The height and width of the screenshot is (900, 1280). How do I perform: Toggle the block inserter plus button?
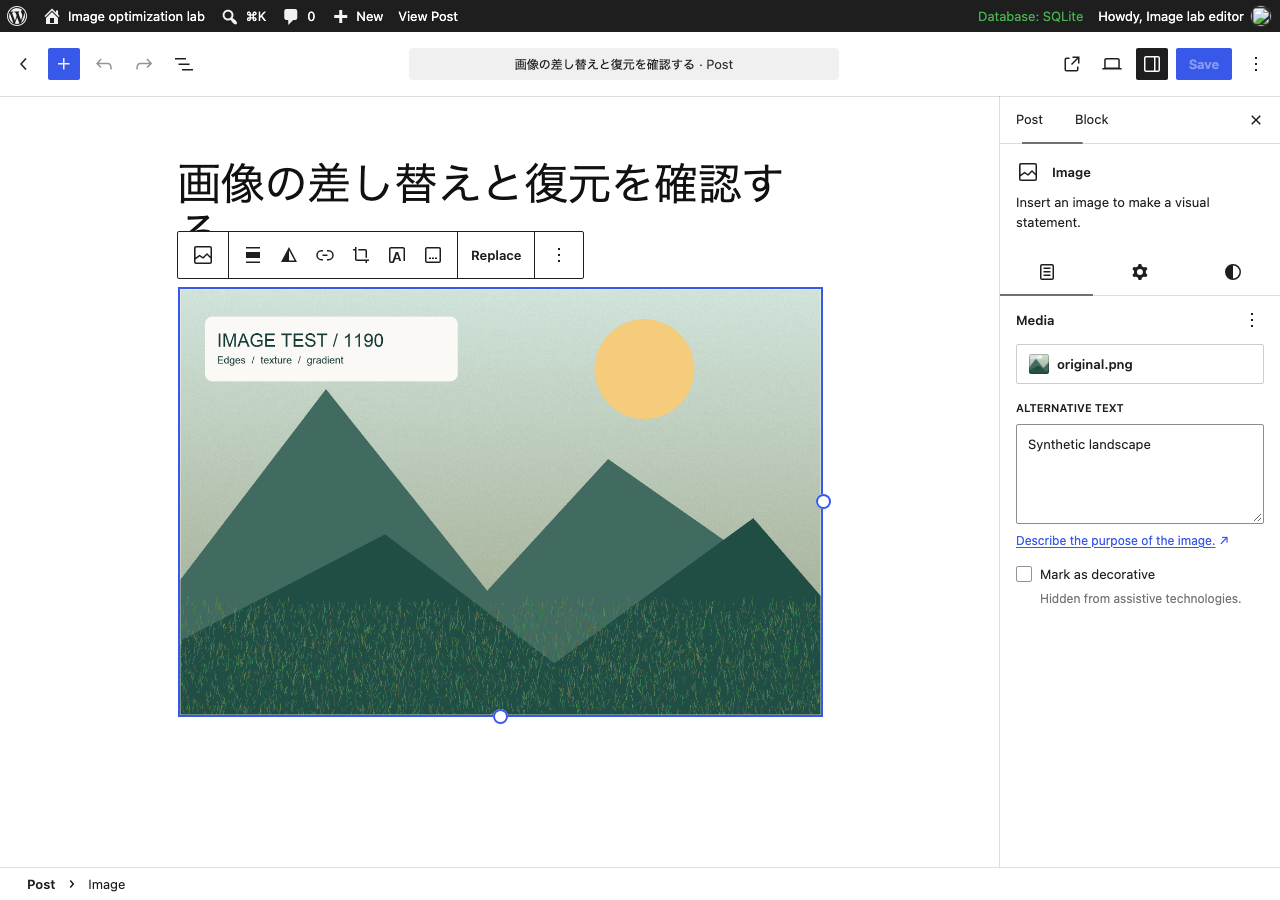click(x=64, y=64)
